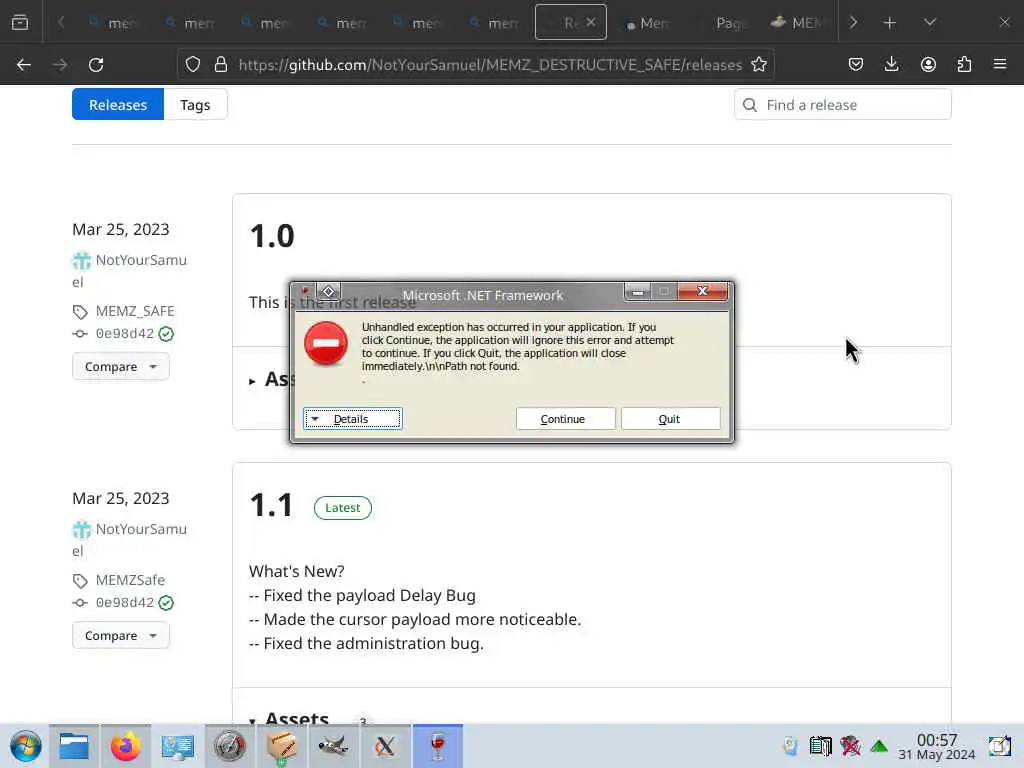The height and width of the screenshot is (768, 1024).
Task: Open the speedometer gauge taskbar app
Action: tap(229, 746)
